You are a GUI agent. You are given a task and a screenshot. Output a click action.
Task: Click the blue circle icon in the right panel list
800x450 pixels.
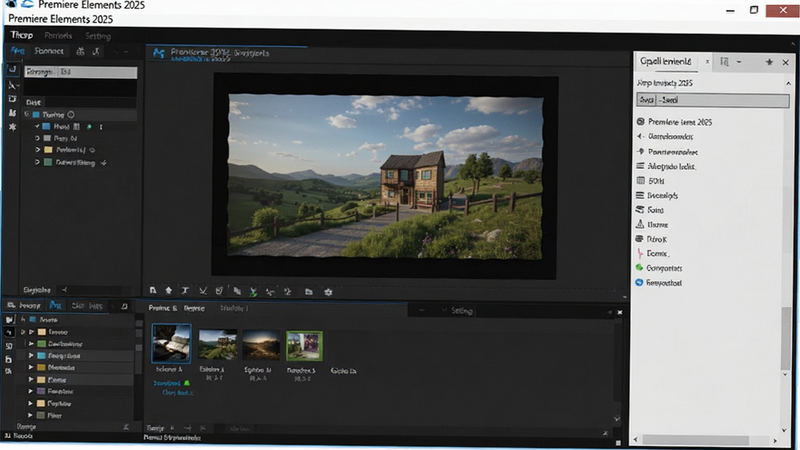(639, 282)
